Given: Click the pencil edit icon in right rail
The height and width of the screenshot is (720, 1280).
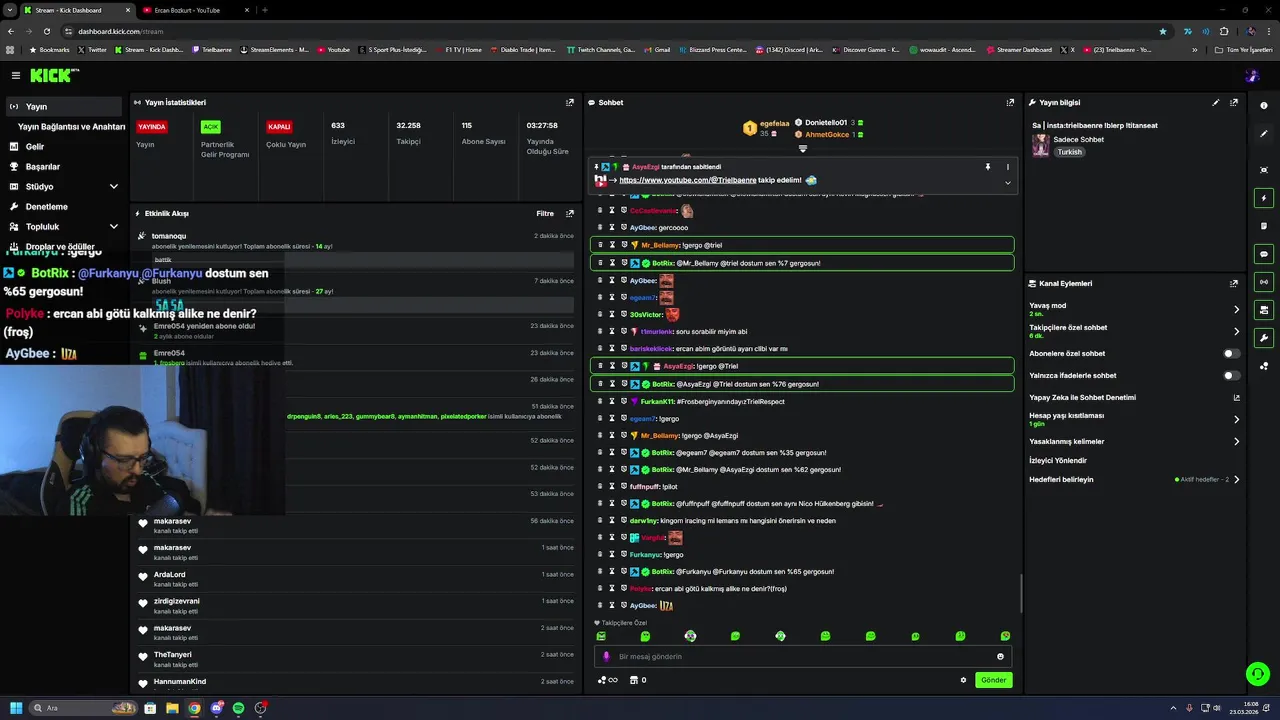Looking at the screenshot, I should tap(1264, 134).
